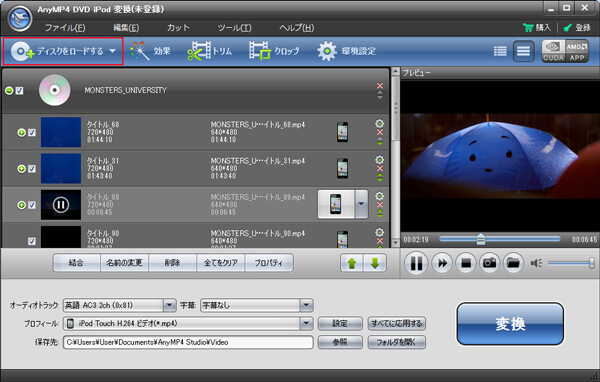Screen dimensions: 600x382
Task: Delete title 31 with red X
Action: pos(380,169)
